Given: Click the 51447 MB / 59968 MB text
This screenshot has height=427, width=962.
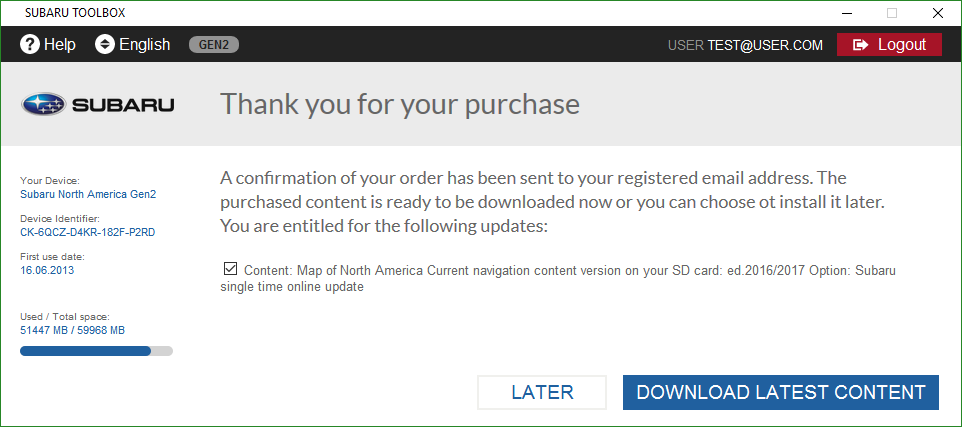Looking at the screenshot, I should click(x=72, y=331).
